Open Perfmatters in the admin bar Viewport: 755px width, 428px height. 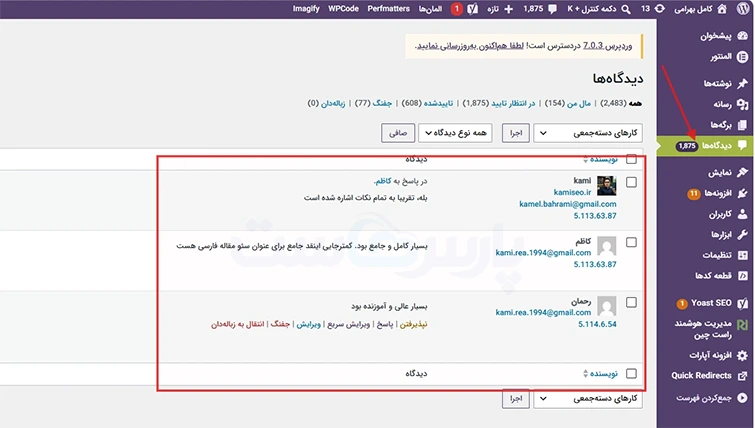[388, 9]
